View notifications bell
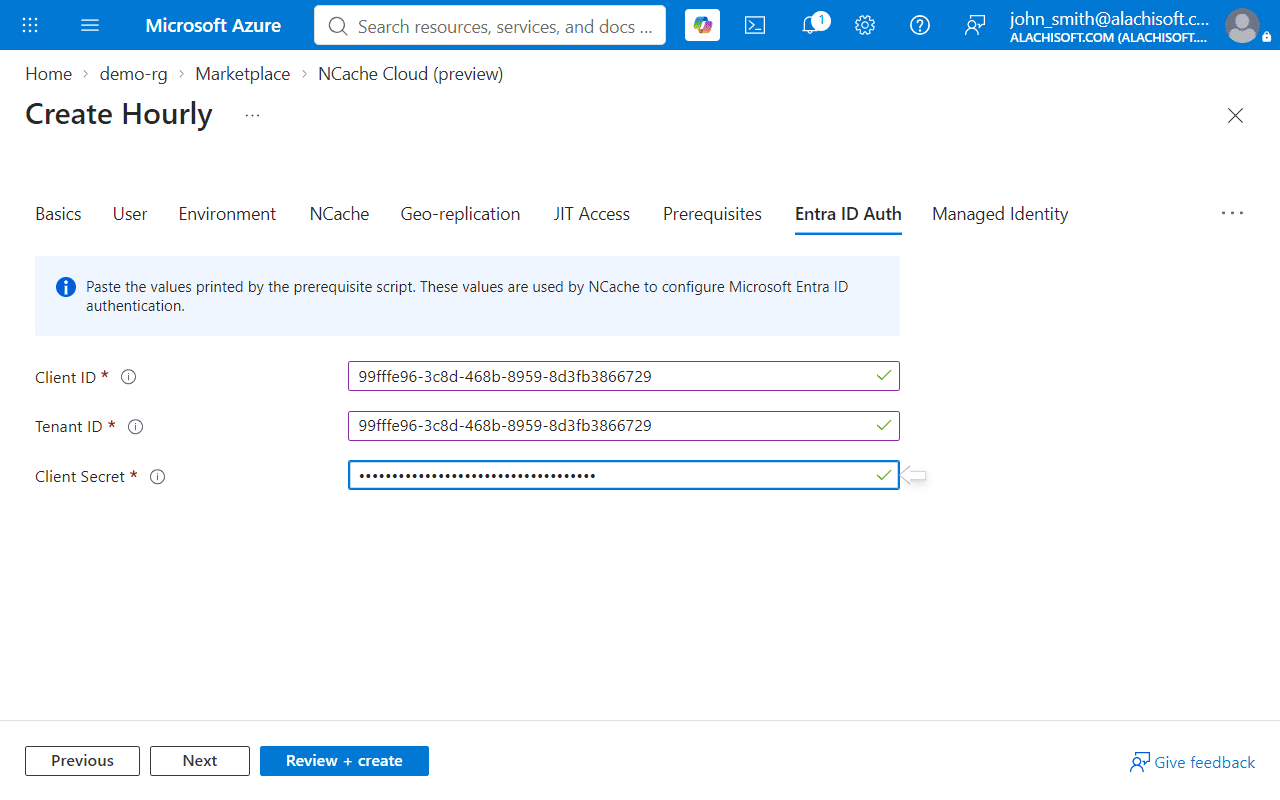This screenshot has width=1280, height=800. (x=813, y=25)
